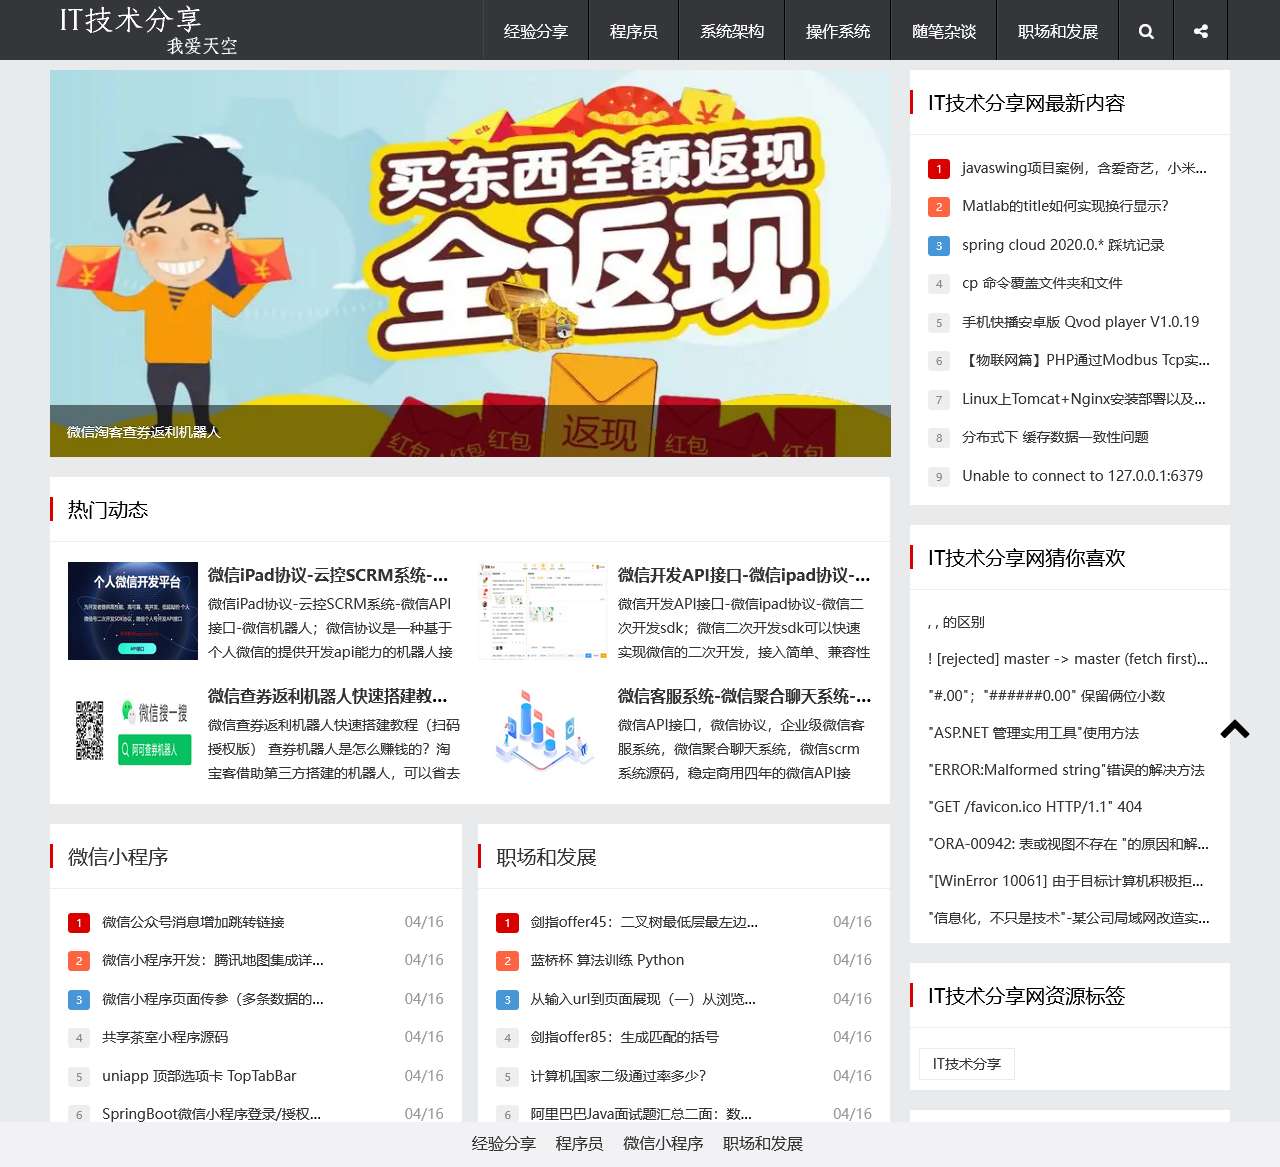Click the share icon at top right
1280x1167 pixels.
(1199, 30)
